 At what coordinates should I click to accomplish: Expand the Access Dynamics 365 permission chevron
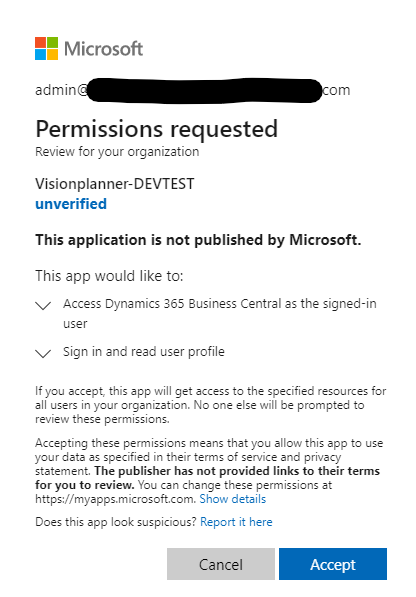[43, 305]
